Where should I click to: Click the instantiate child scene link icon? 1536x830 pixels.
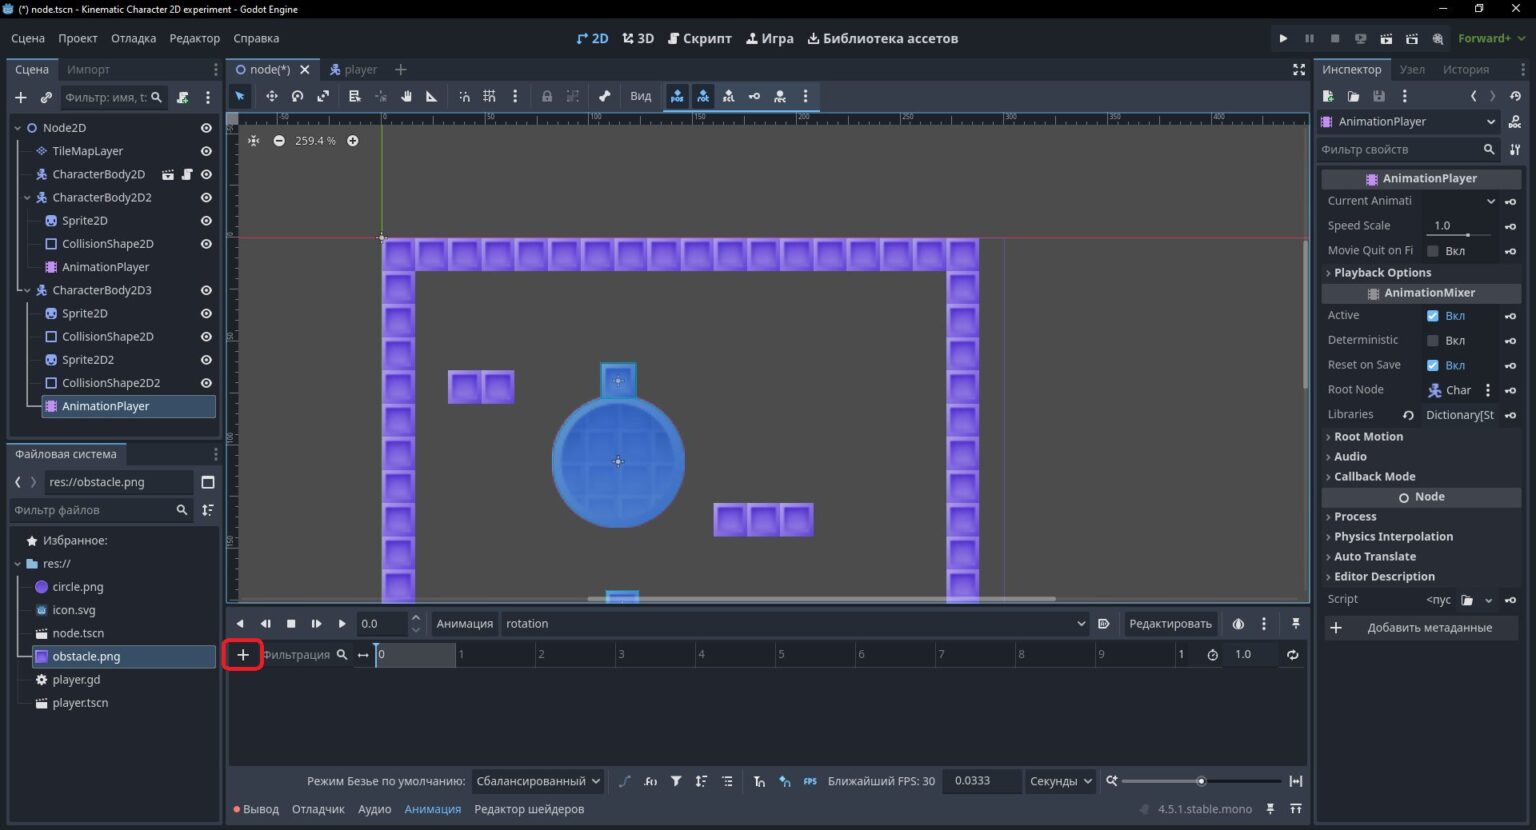(x=46, y=97)
